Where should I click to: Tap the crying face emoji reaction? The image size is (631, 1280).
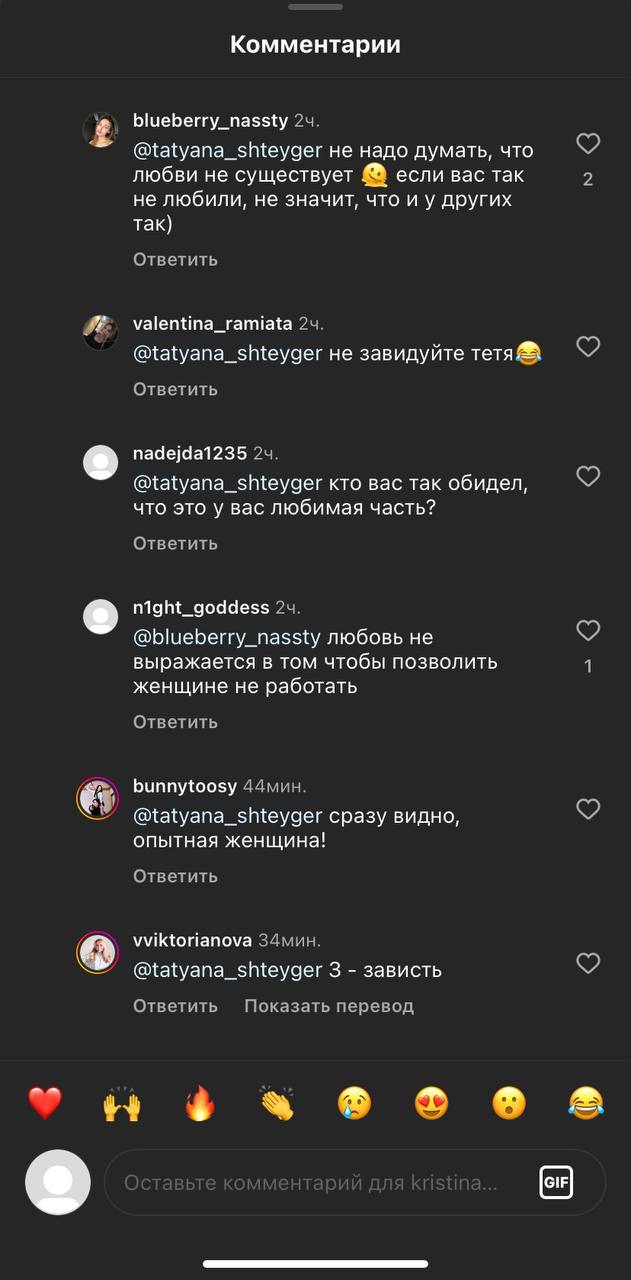pyautogui.click(x=355, y=1104)
